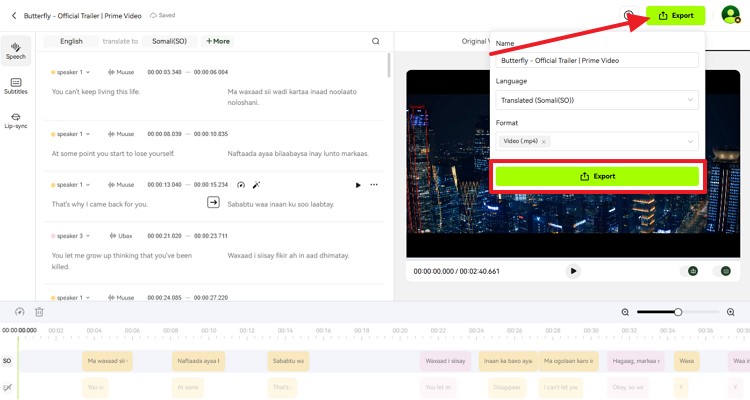Select the English language tab
Viewport: 750px width, 400px height.
point(71,41)
